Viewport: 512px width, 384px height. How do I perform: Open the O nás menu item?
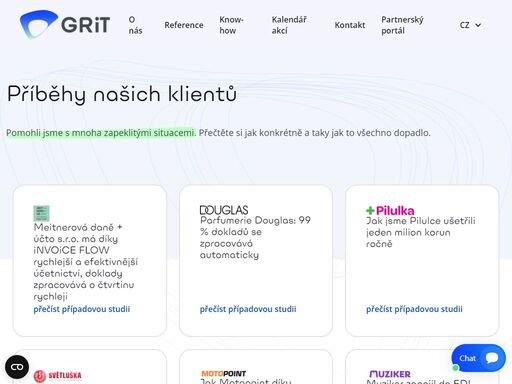pyautogui.click(x=135, y=25)
